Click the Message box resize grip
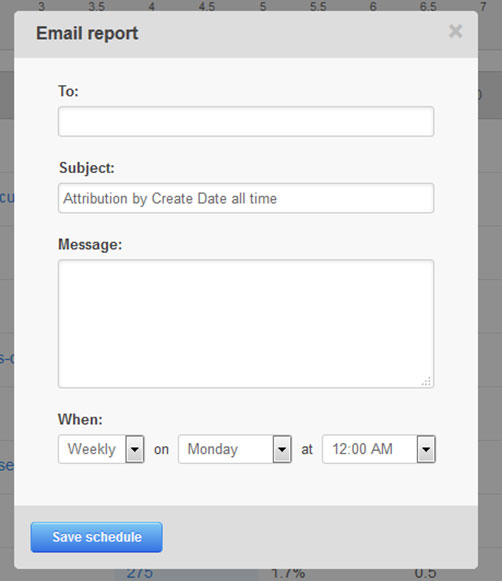Viewport: 502px width, 581px height. (426, 381)
